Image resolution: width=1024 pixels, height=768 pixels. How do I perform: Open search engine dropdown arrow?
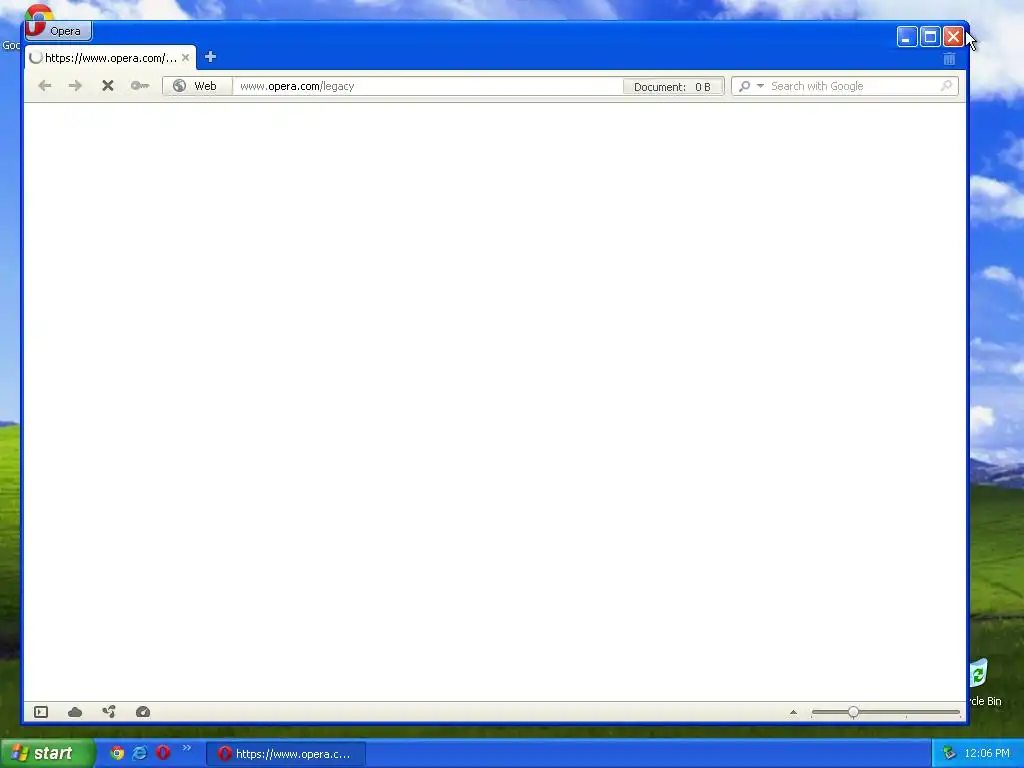(x=760, y=86)
